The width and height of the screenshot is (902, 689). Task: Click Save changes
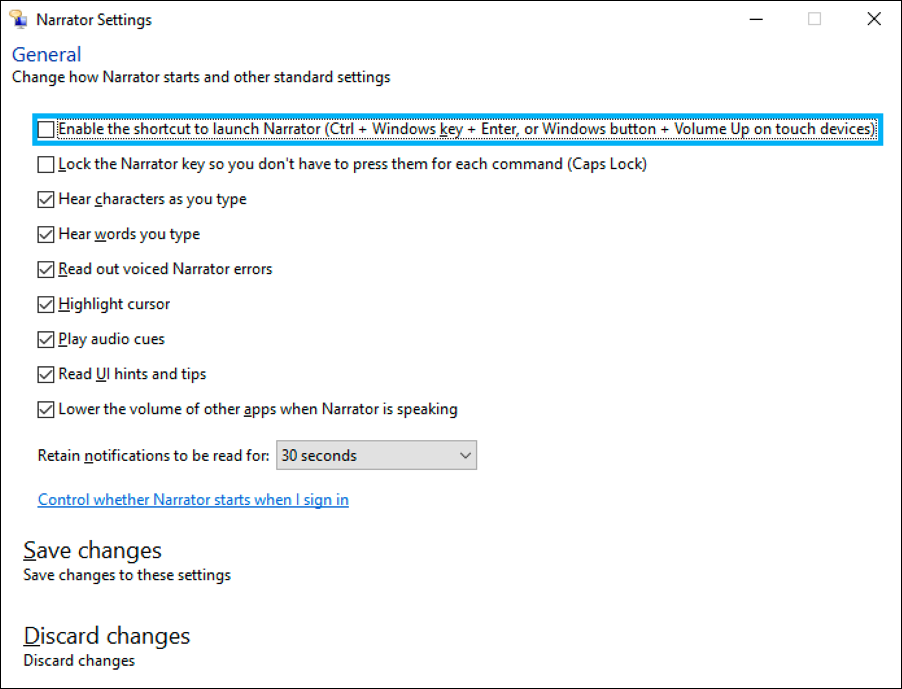coord(91,550)
